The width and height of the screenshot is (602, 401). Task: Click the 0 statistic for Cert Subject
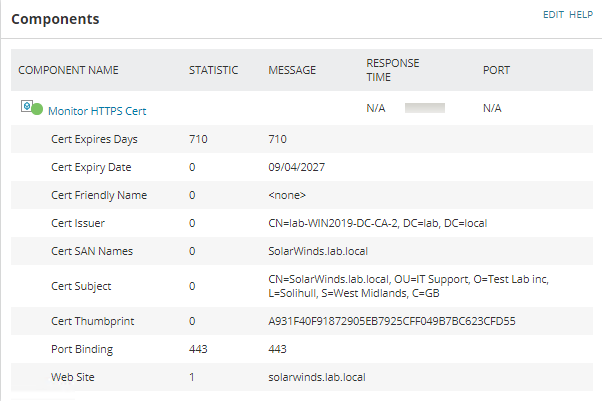(192, 286)
